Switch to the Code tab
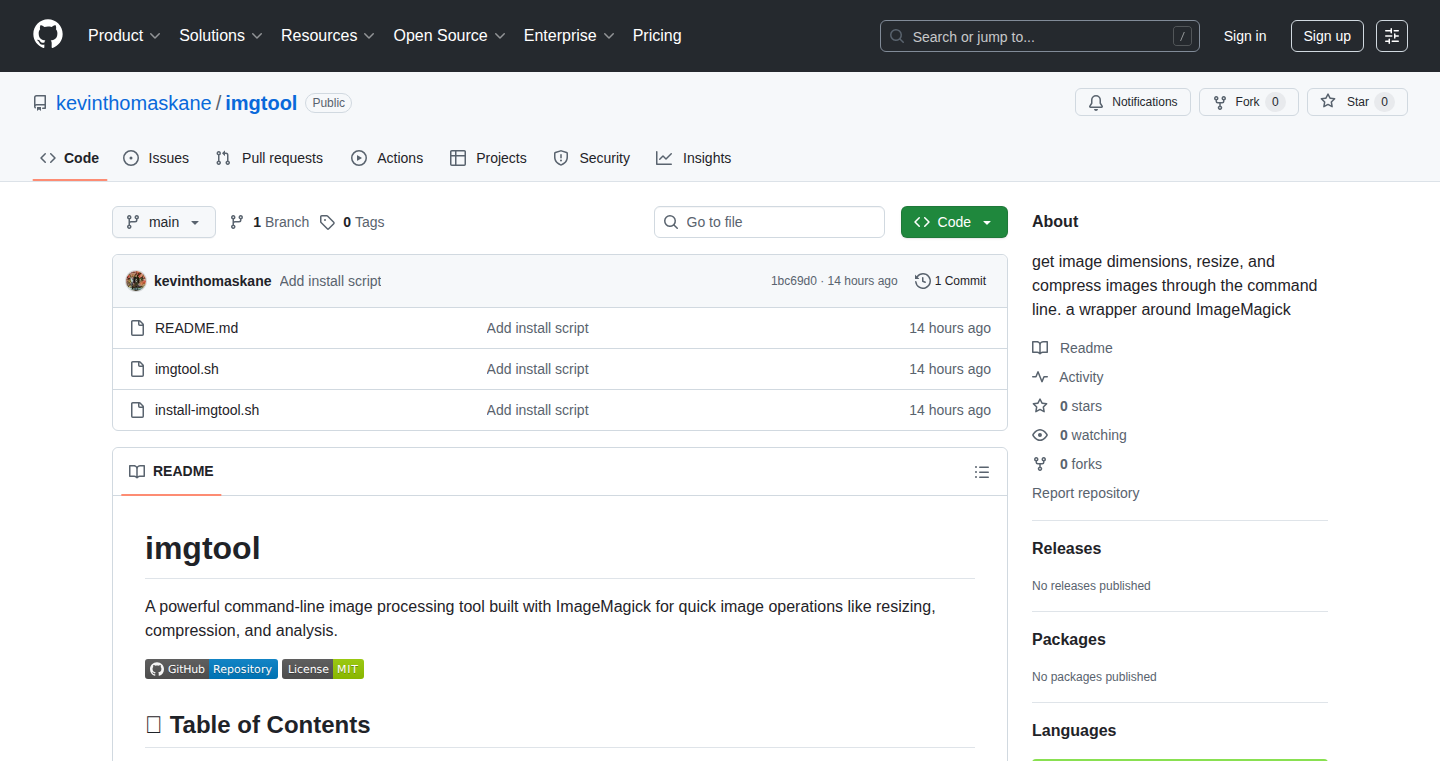The image size is (1440, 761). (x=70, y=158)
